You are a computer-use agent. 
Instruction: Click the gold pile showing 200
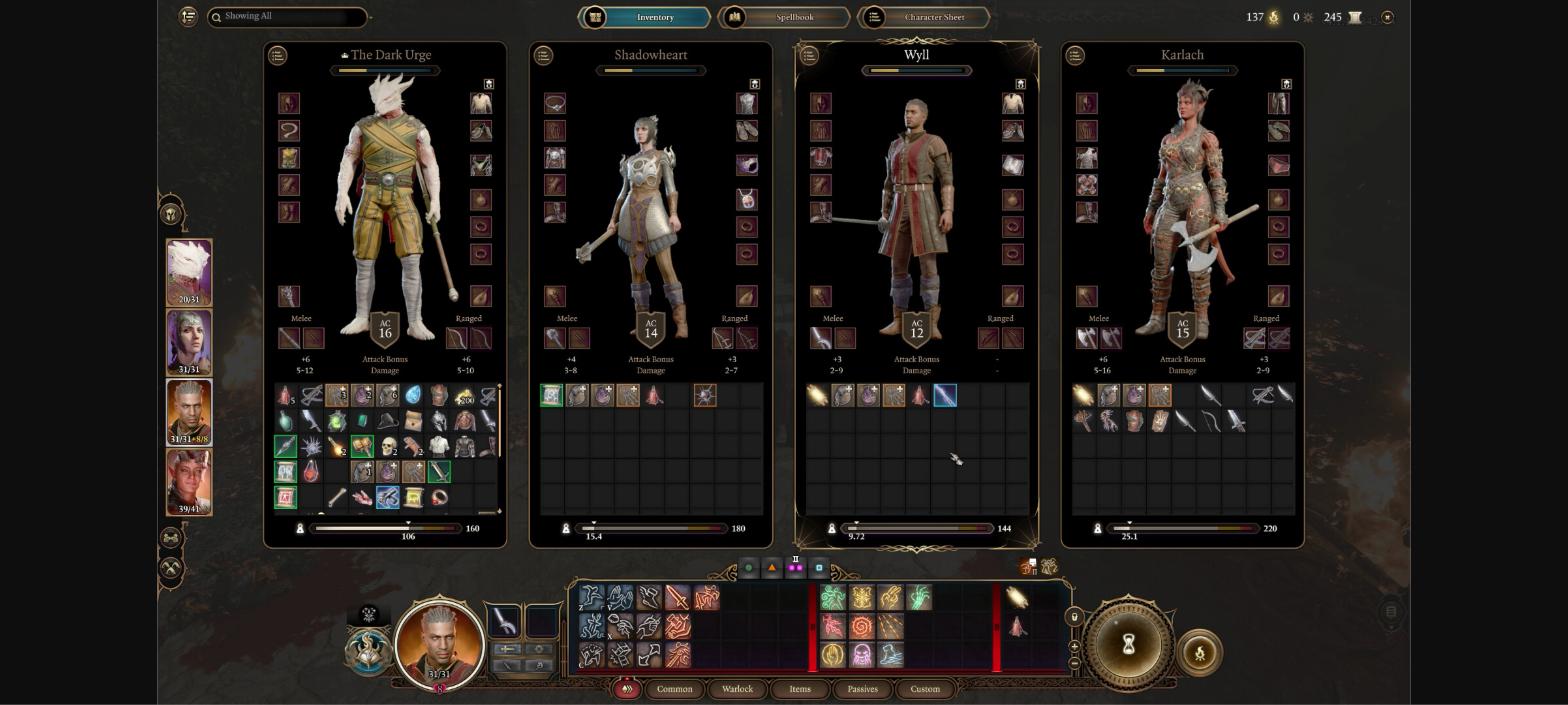pos(464,395)
